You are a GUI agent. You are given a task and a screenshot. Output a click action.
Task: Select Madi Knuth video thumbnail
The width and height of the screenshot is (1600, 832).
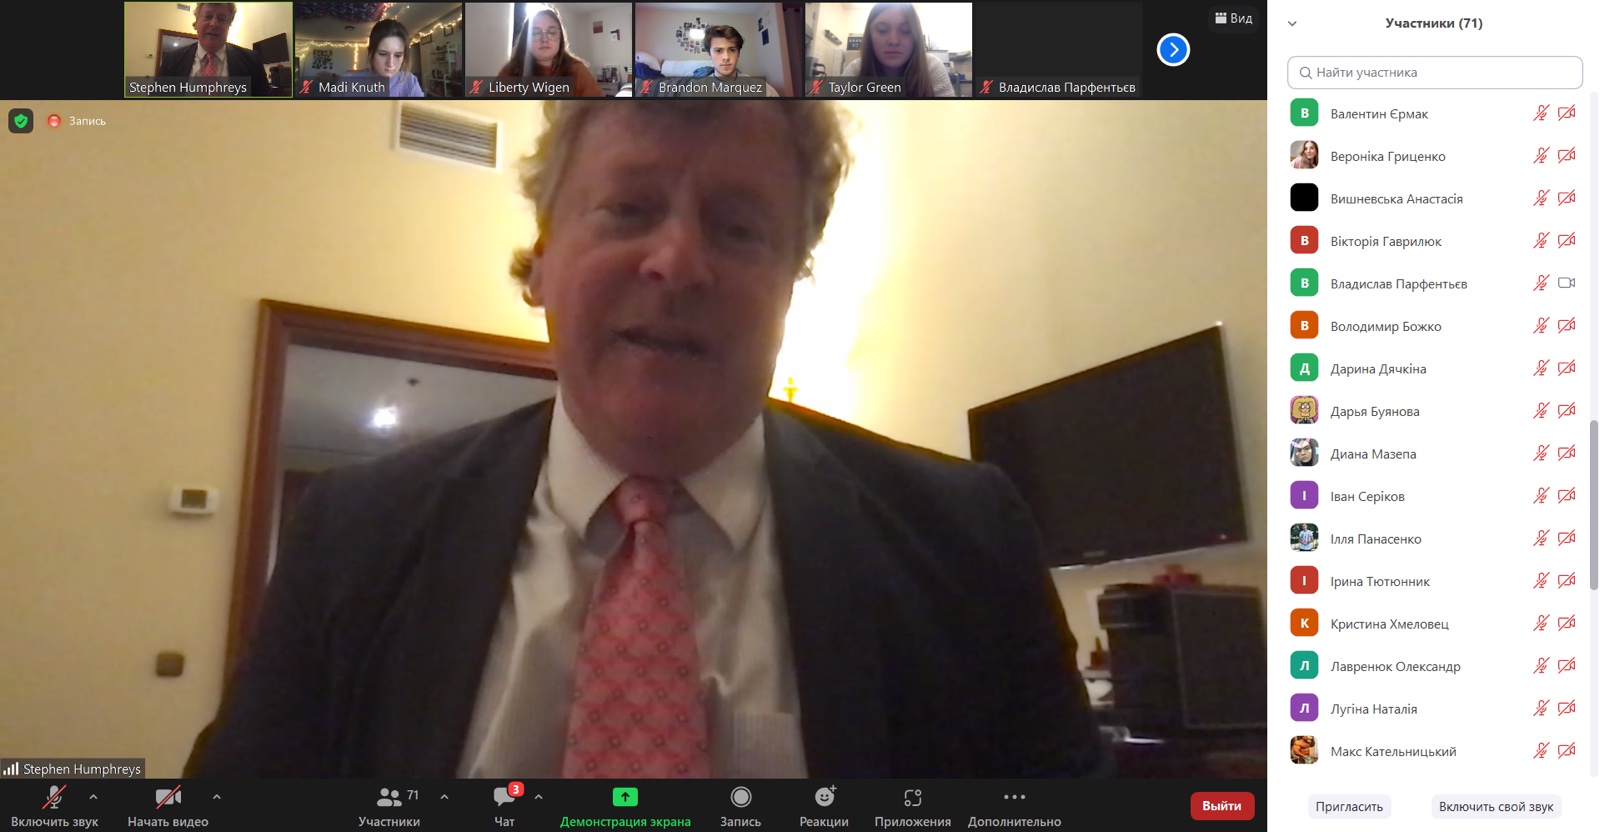[x=379, y=49]
